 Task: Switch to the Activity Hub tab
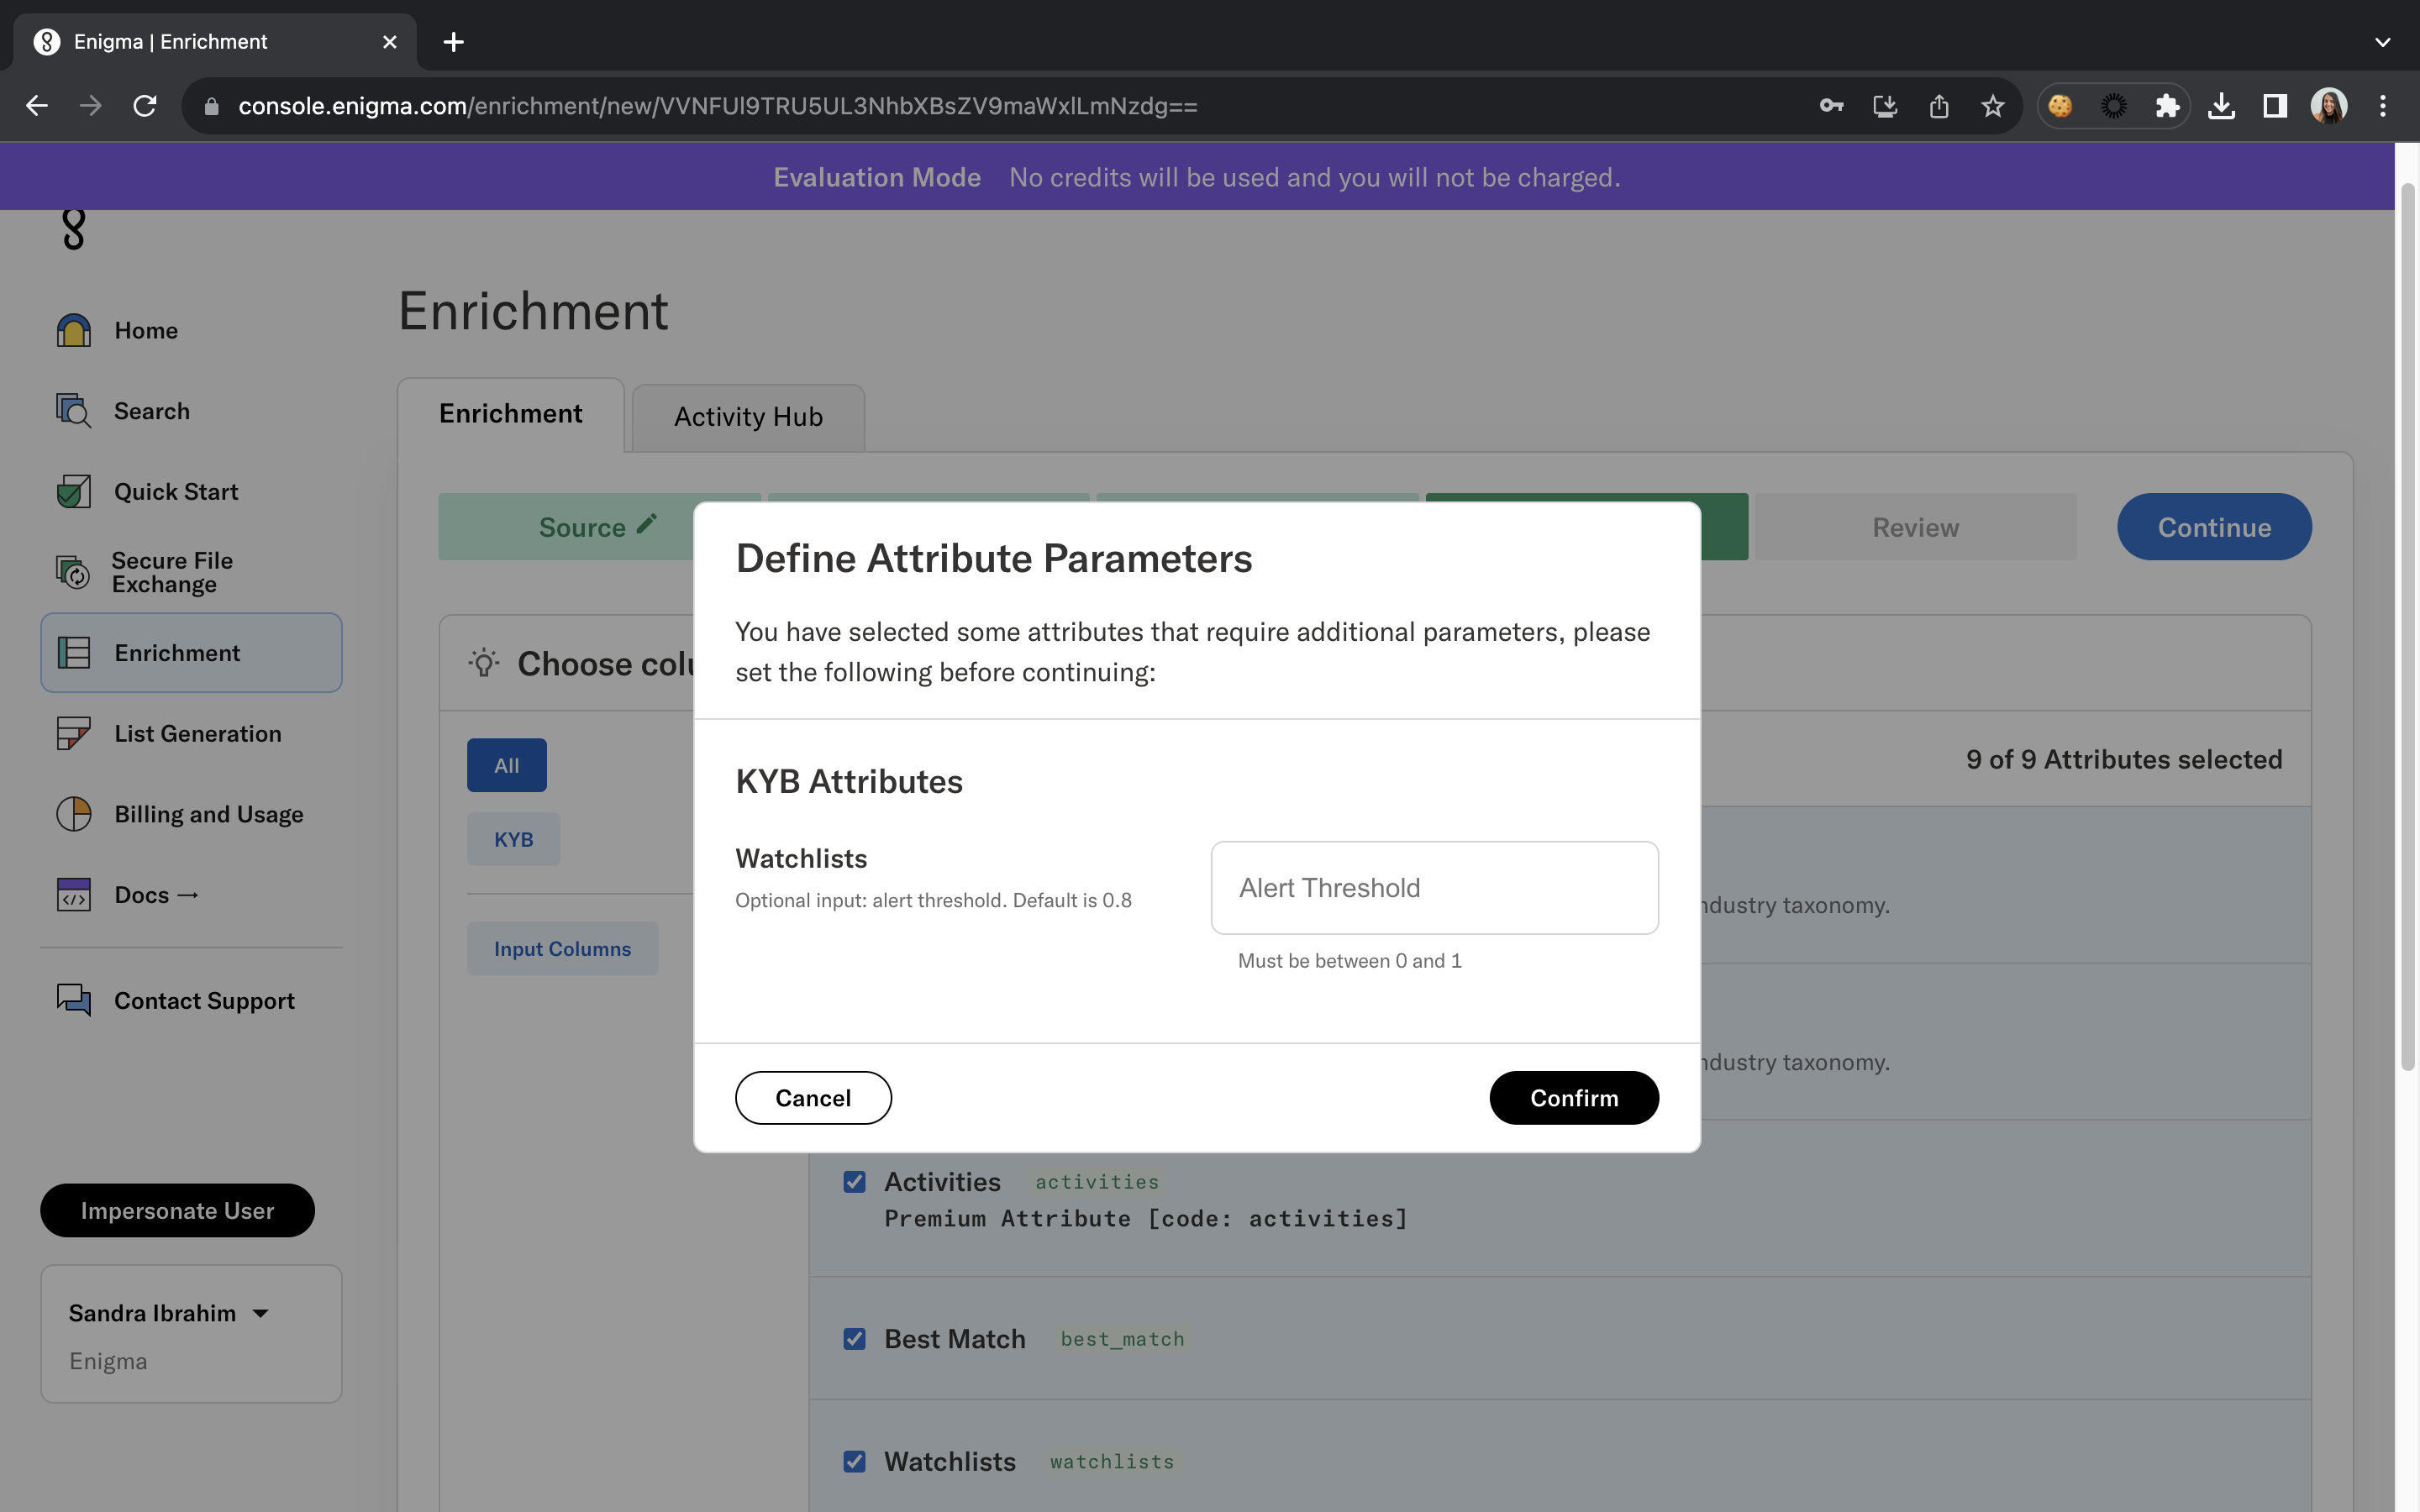point(748,417)
